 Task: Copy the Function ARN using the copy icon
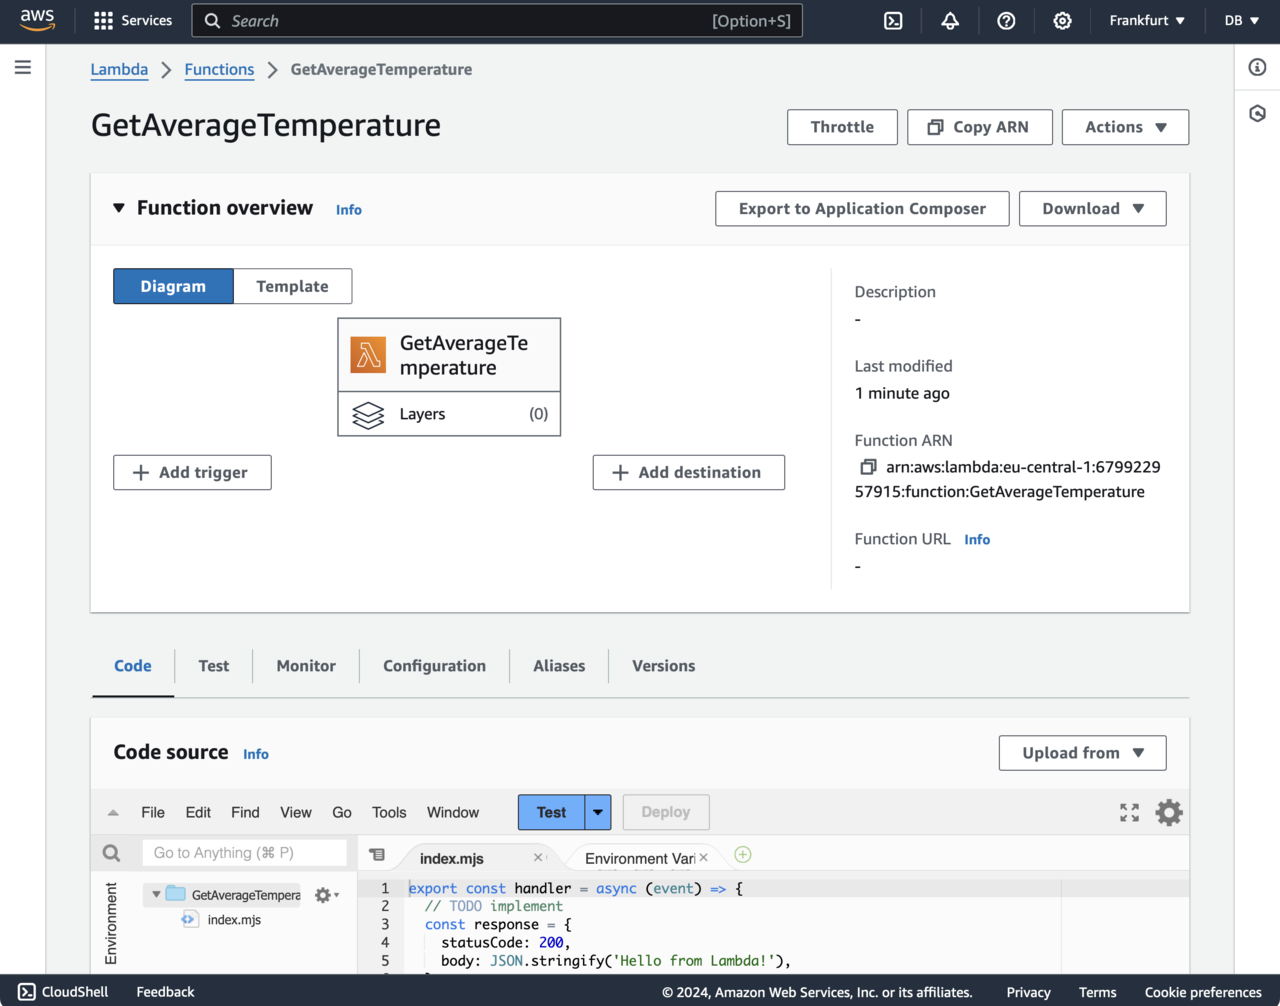(868, 467)
